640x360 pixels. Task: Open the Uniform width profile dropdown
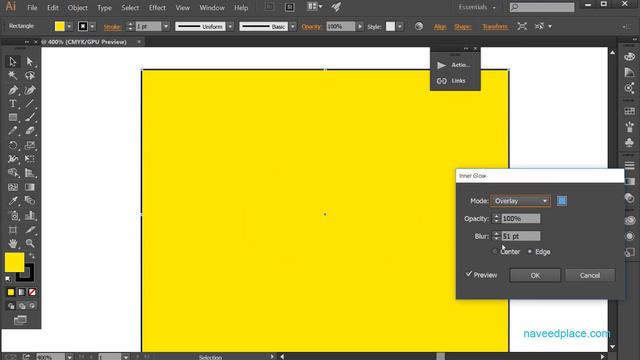[230, 27]
